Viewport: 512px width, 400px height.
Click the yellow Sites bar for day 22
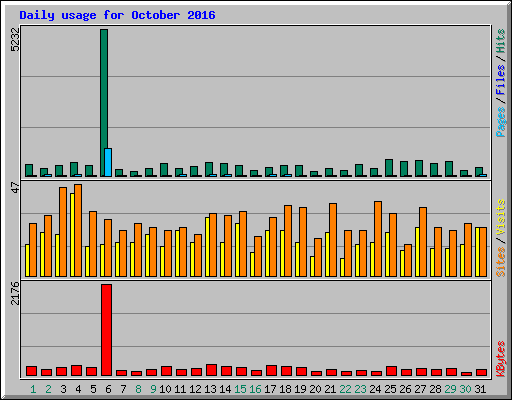coord(342,267)
